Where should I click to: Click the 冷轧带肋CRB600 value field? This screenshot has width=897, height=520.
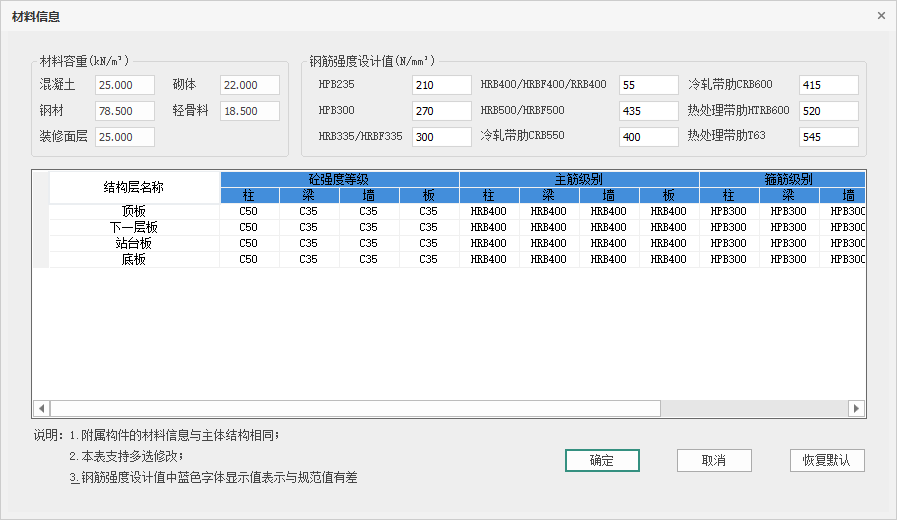coord(828,85)
